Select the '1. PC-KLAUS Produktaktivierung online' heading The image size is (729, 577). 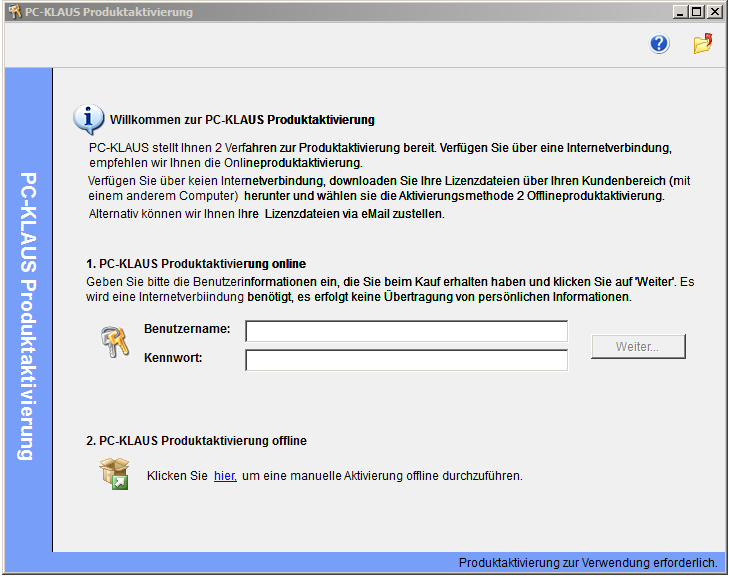tap(196, 263)
